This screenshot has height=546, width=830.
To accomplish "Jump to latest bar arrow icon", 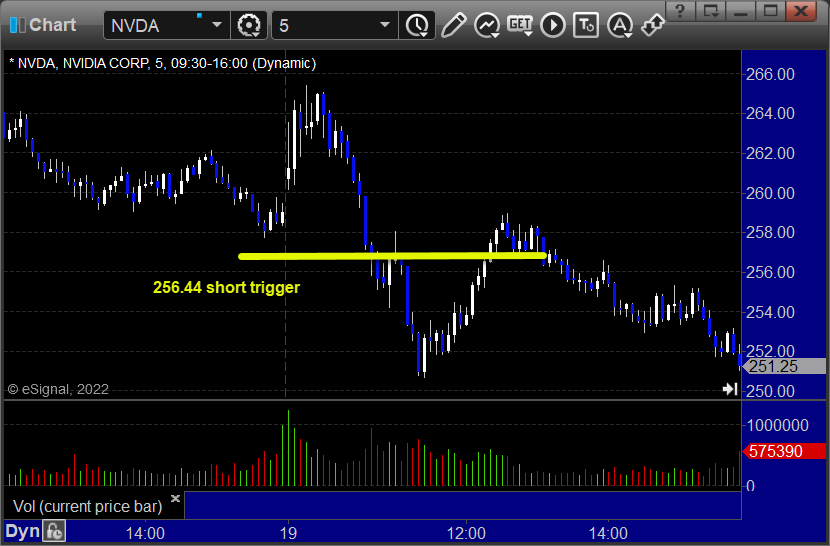I will 730,389.
